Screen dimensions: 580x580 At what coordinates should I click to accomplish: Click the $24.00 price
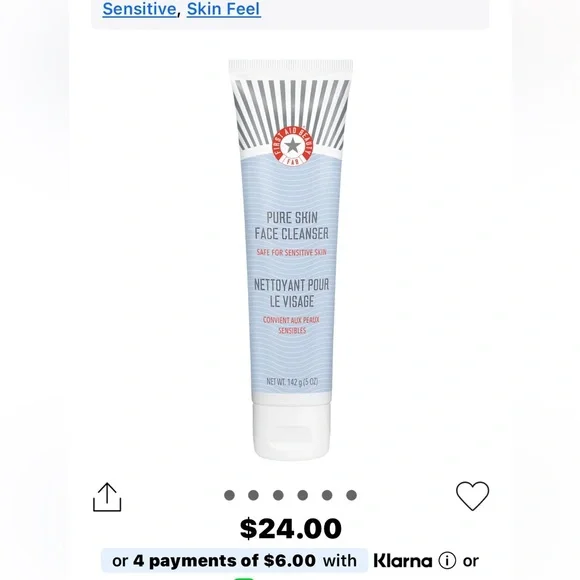click(291, 529)
